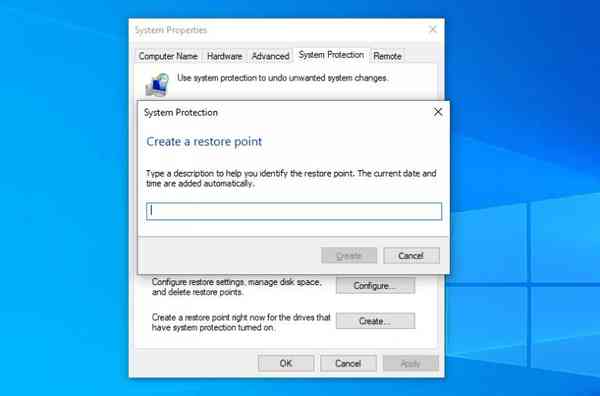Screen dimensions: 600x396
Task: Click the greyed-out Apply button
Action: 411,363
